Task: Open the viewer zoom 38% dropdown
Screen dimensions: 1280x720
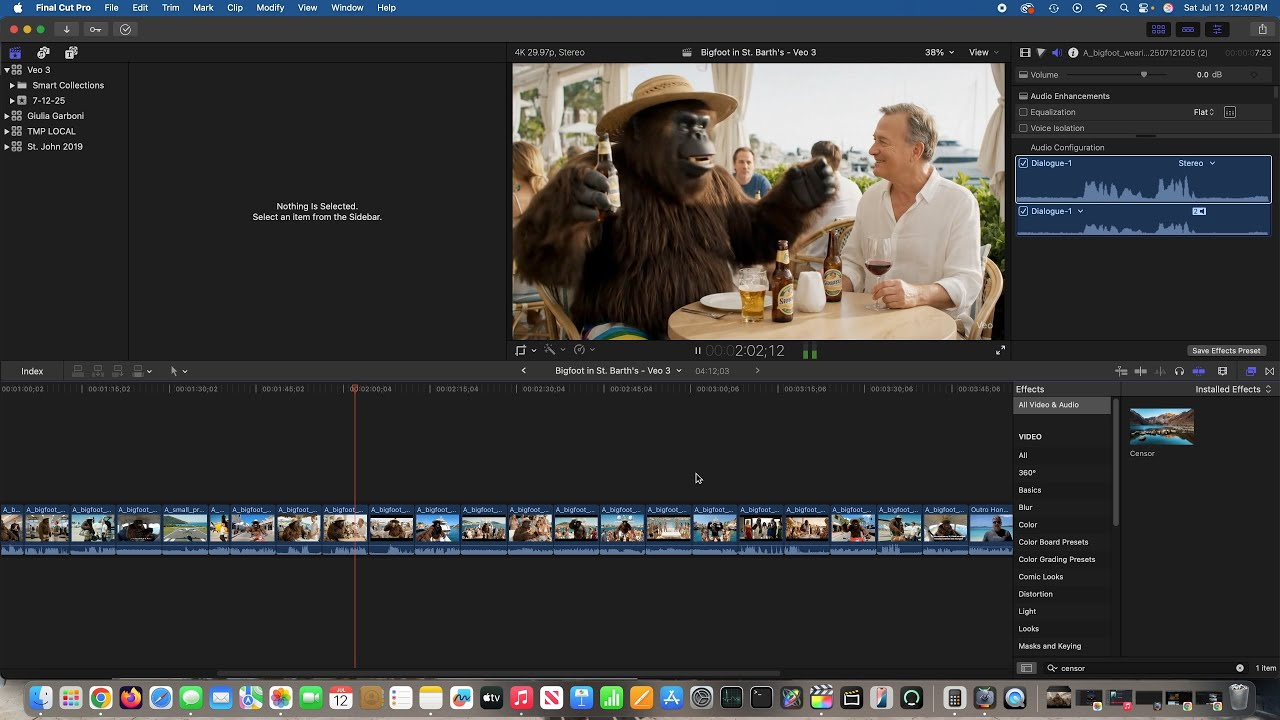Action: coord(938,52)
